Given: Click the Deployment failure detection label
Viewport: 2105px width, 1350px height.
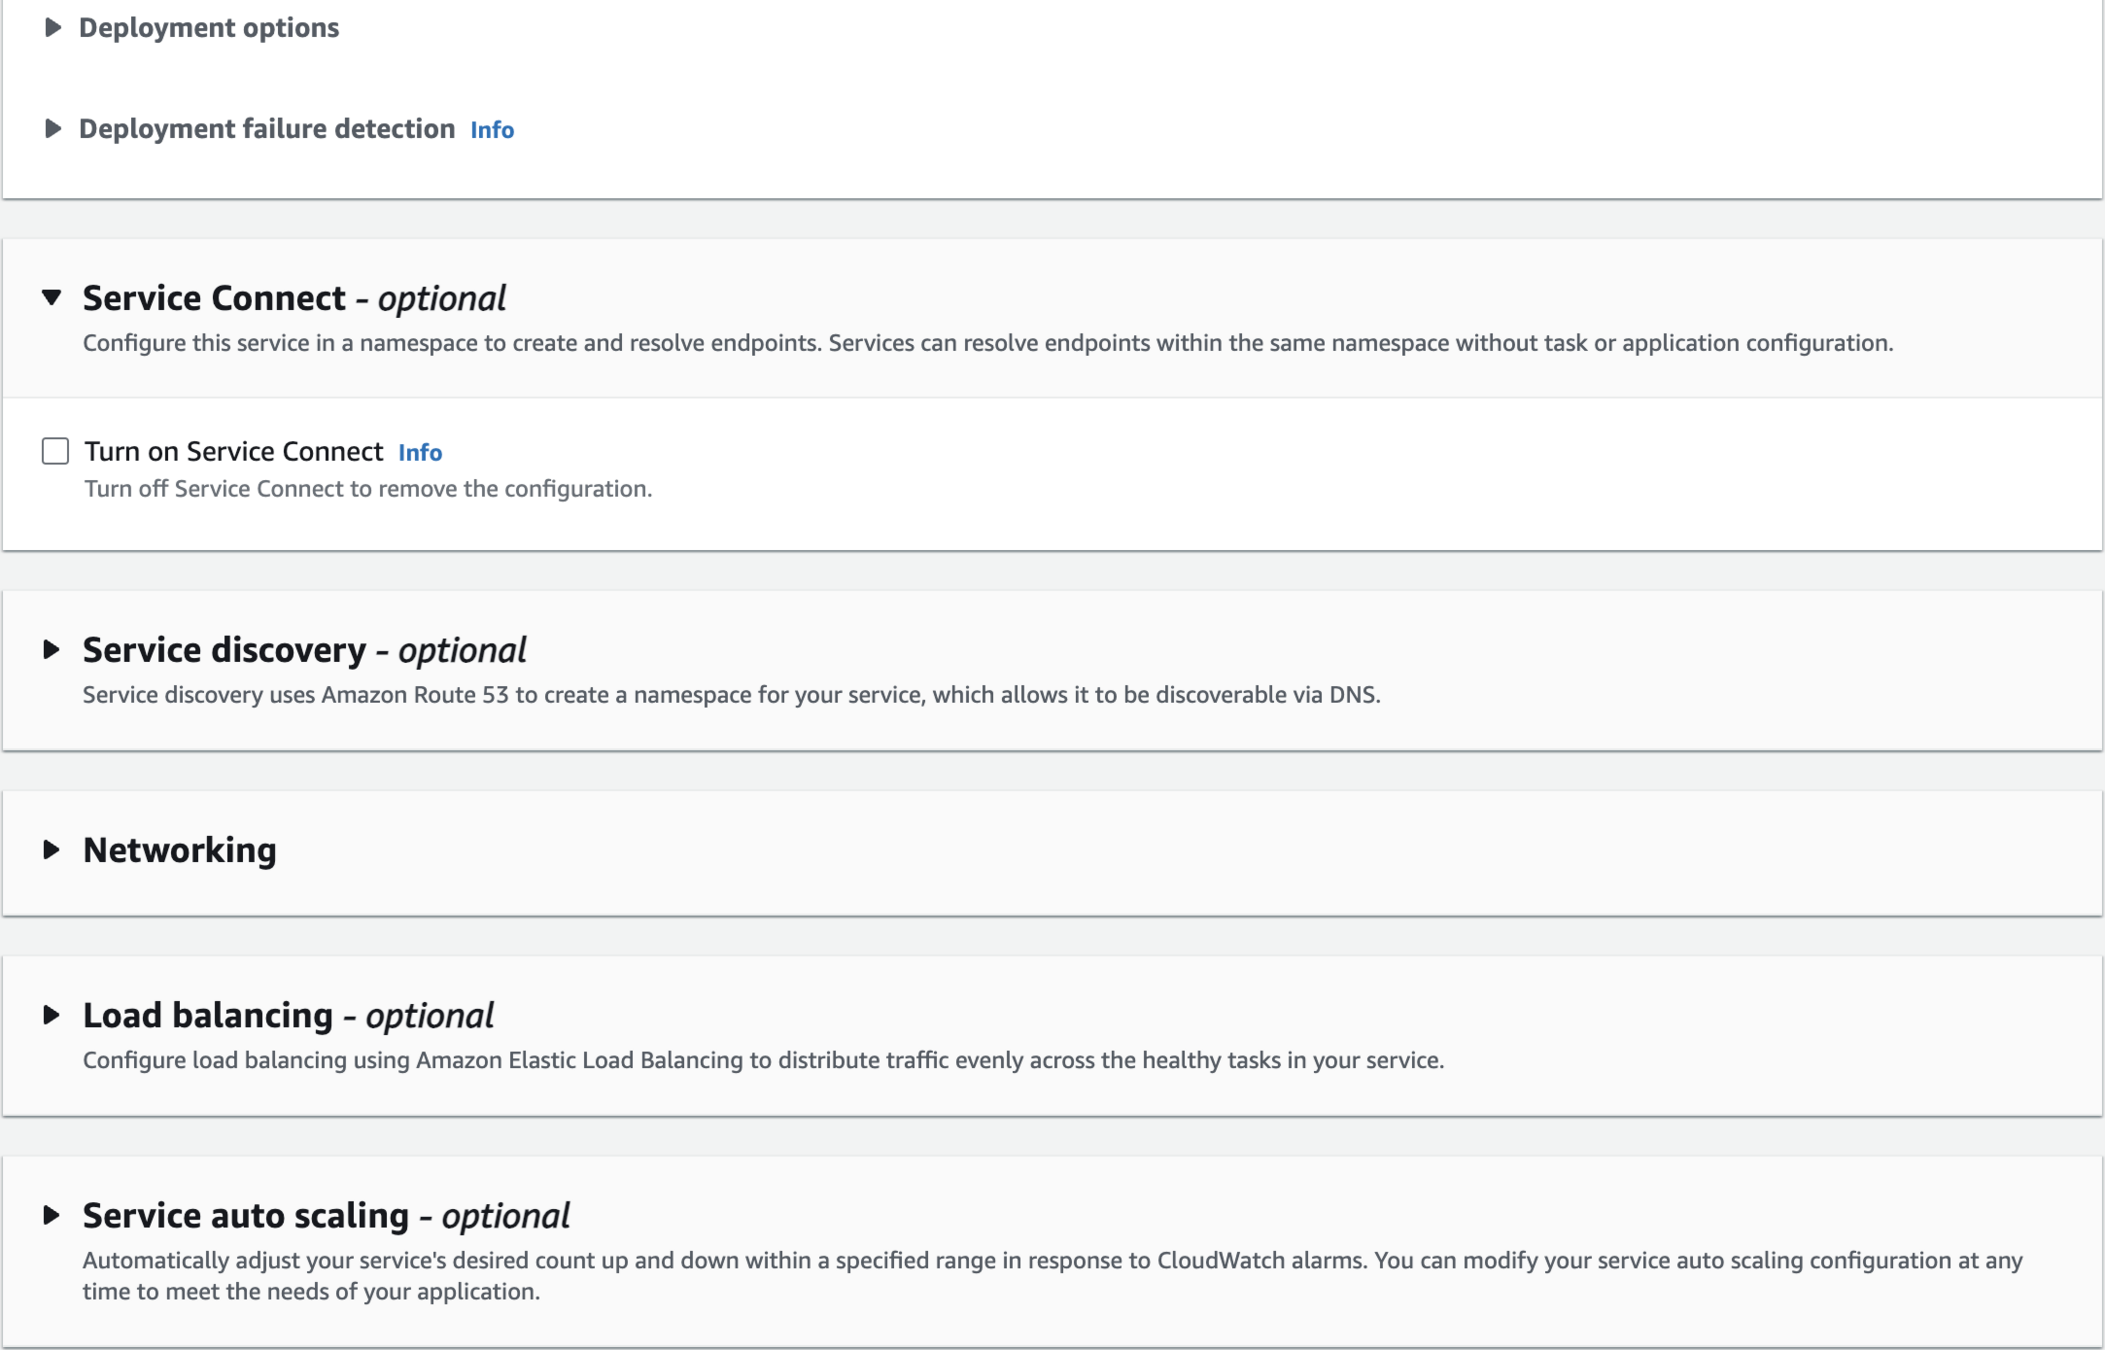Looking at the screenshot, I should [x=267, y=129].
